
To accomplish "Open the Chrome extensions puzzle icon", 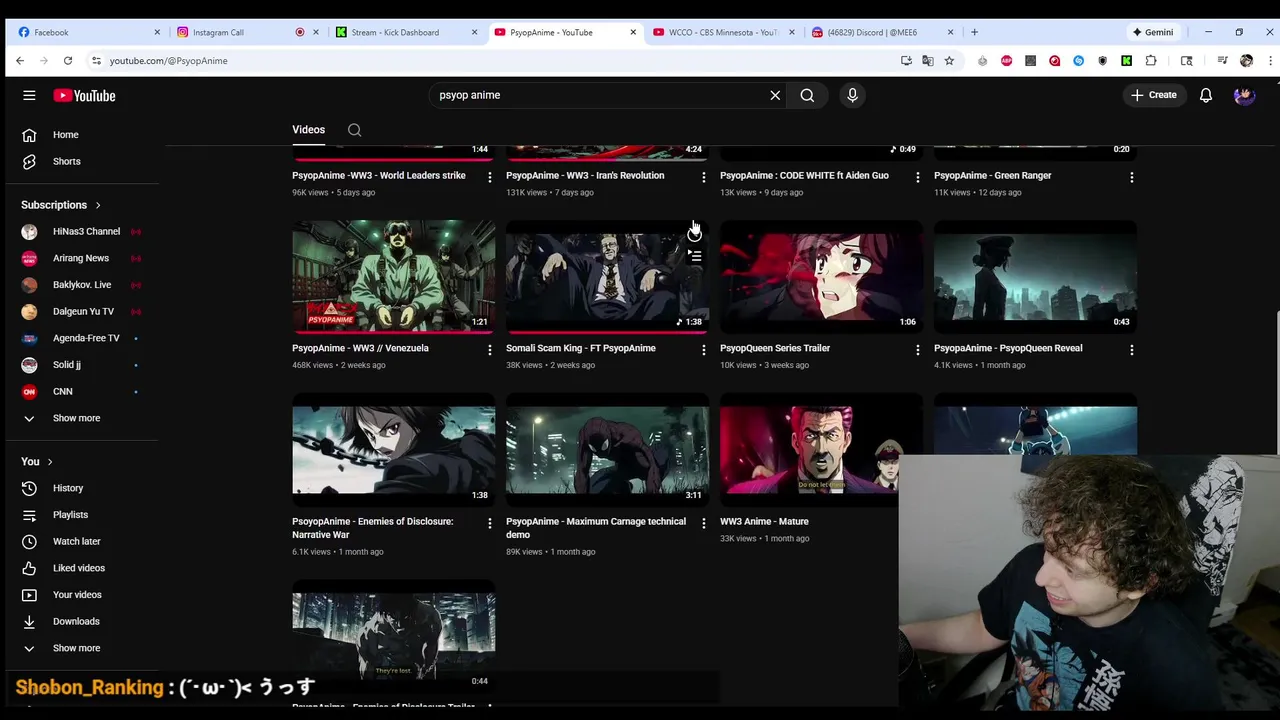I will click(1151, 61).
